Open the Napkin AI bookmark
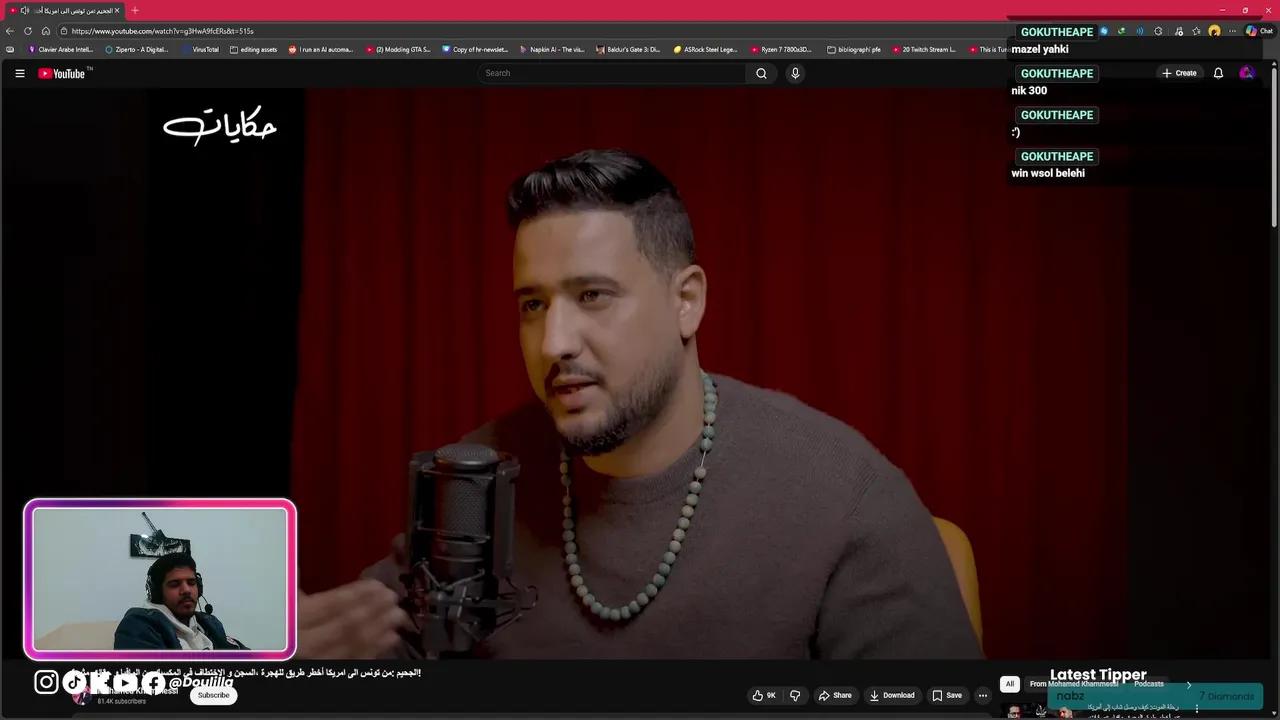The height and width of the screenshot is (720, 1280). coord(552,49)
